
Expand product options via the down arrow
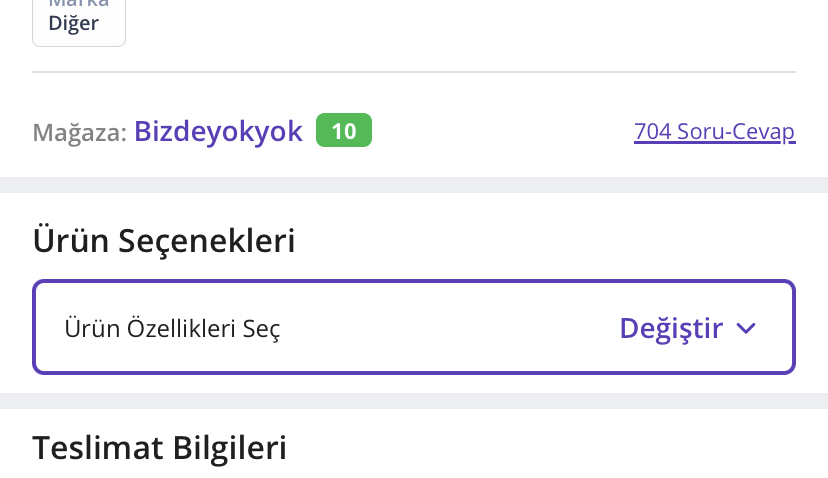pyautogui.click(x=745, y=329)
